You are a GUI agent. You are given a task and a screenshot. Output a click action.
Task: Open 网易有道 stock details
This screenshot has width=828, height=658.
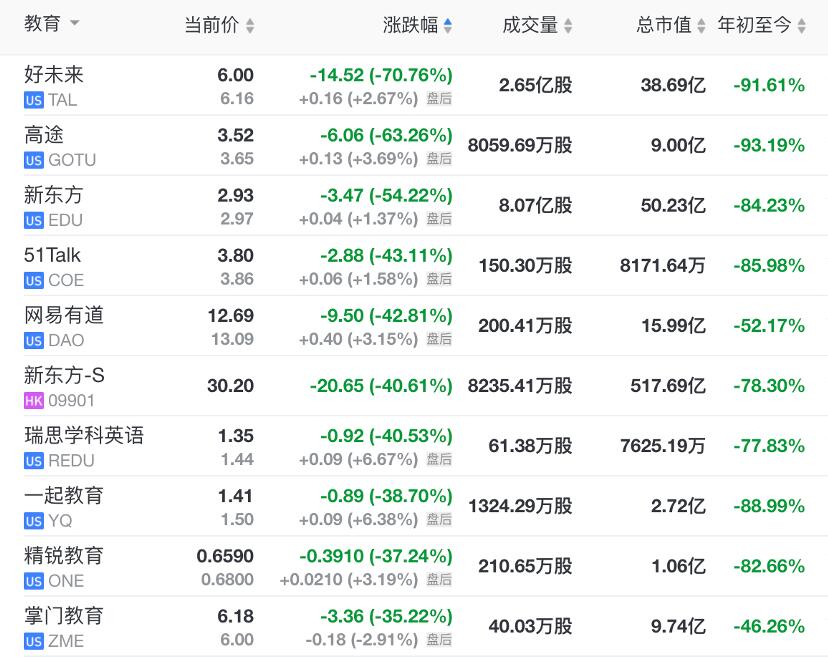pos(64,315)
